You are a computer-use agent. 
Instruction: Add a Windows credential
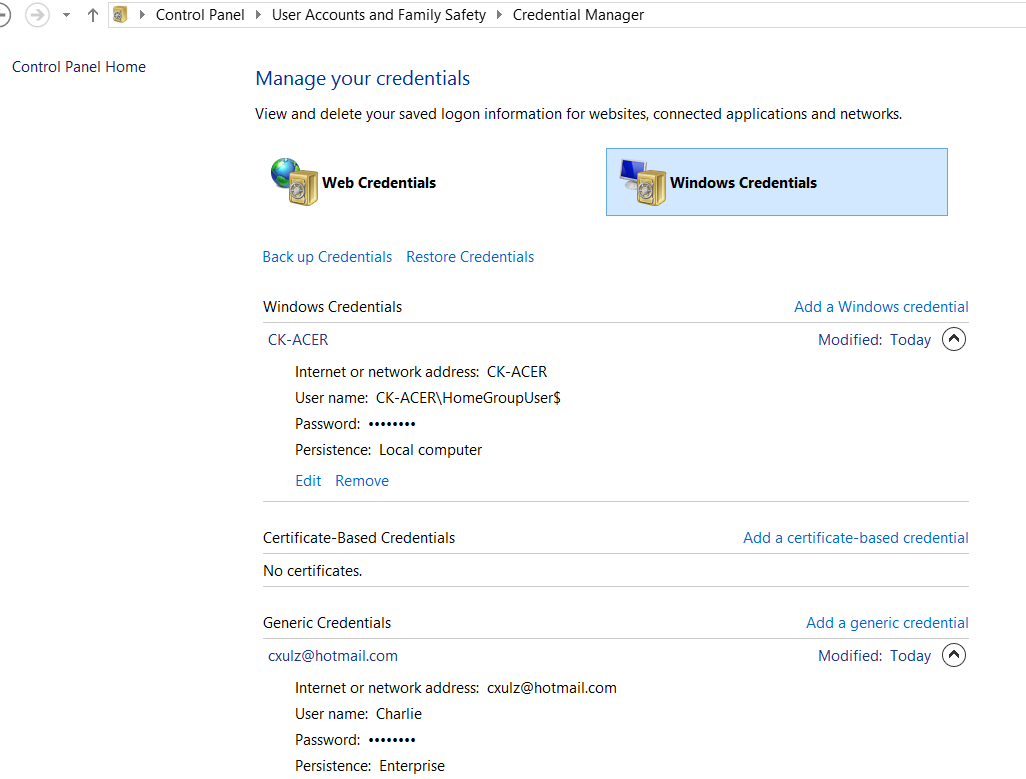[881, 307]
